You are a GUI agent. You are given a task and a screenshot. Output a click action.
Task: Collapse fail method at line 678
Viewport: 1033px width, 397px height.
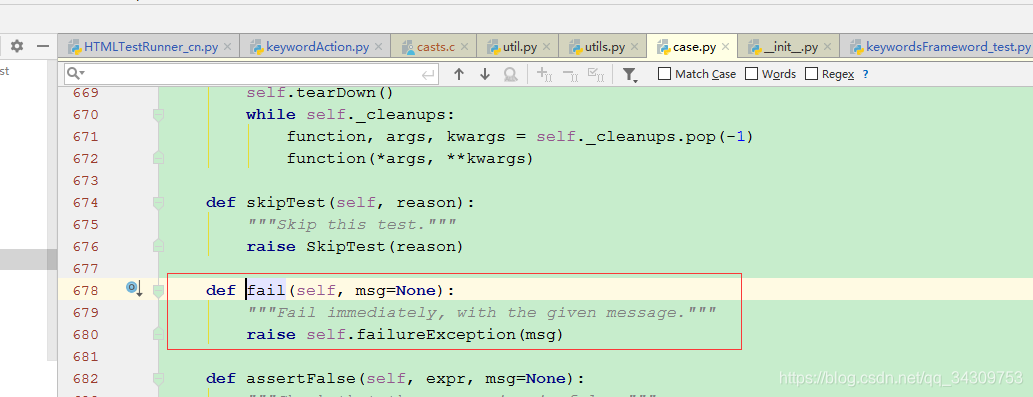pyautogui.click(x=158, y=290)
